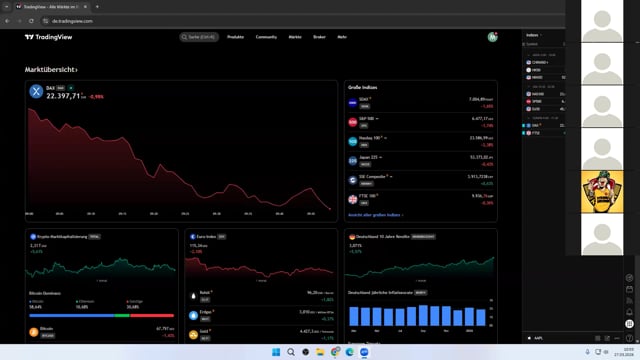The image size is (640, 360).
Task: Open new browser tab plus button
Action: pyautogui.click(x=97, y=7)
